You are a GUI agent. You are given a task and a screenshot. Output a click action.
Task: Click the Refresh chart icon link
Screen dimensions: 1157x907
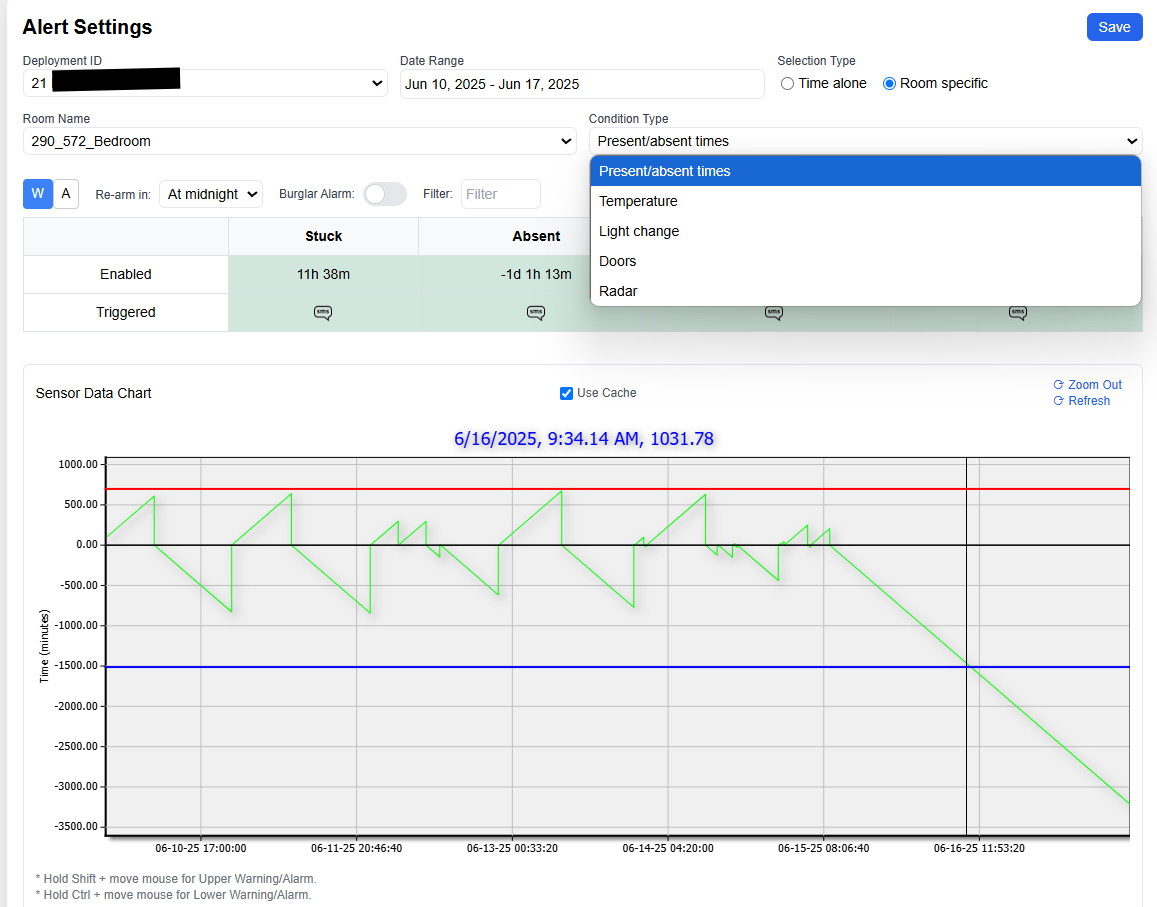coord(1058,401)
